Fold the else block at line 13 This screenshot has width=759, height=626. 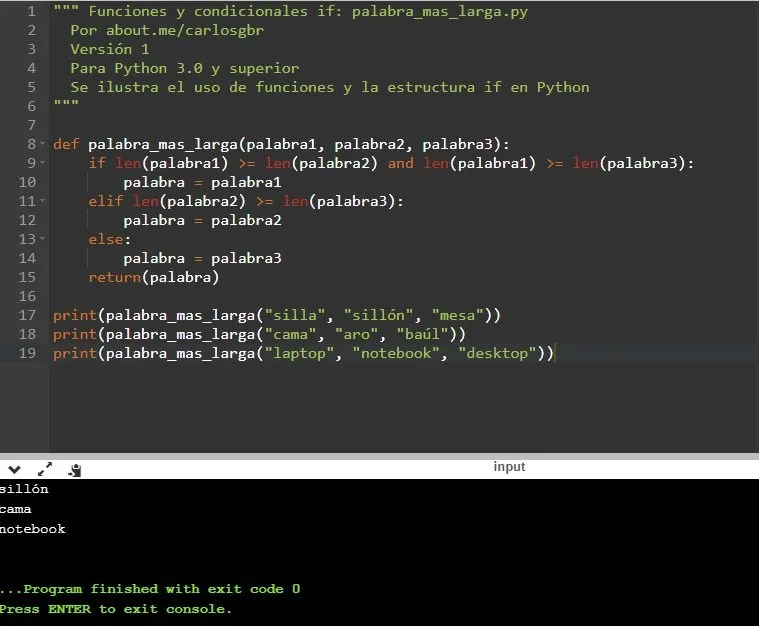click(x=43, y=239)
